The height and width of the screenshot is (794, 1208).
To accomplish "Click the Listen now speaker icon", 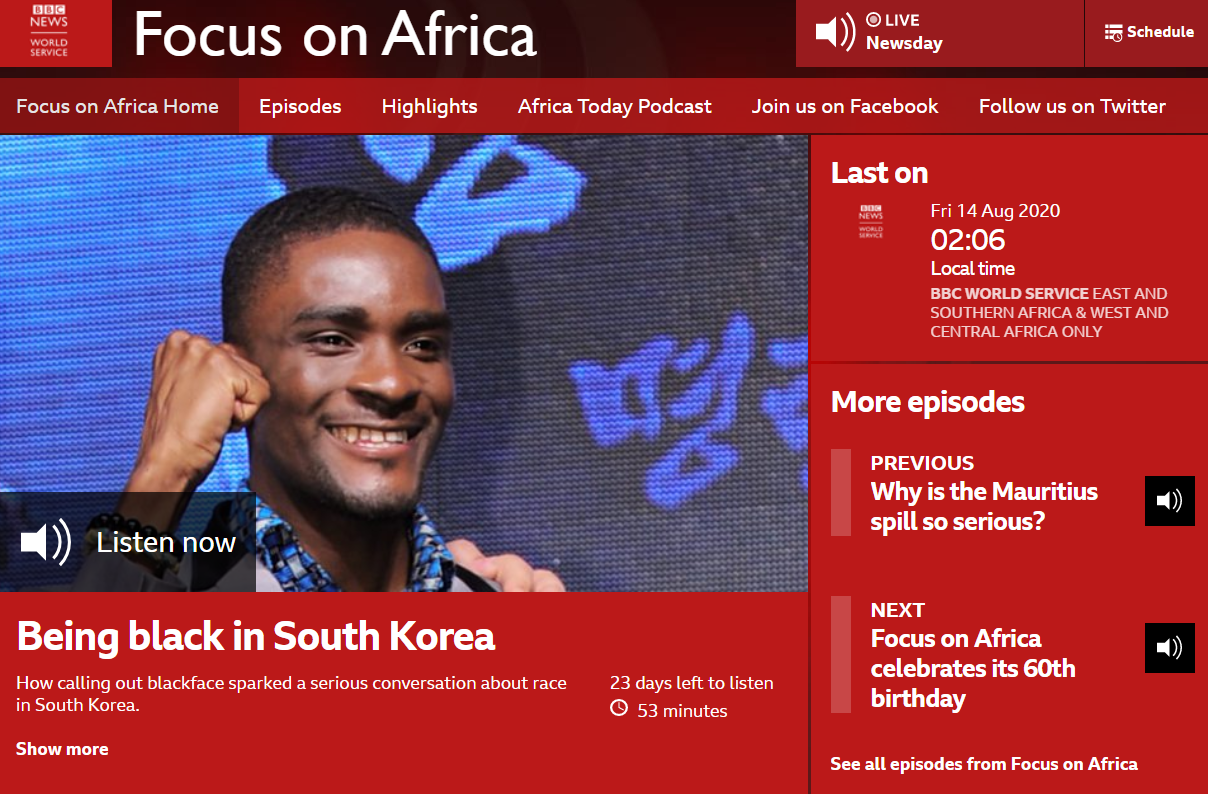I will [x=46, y=542].
